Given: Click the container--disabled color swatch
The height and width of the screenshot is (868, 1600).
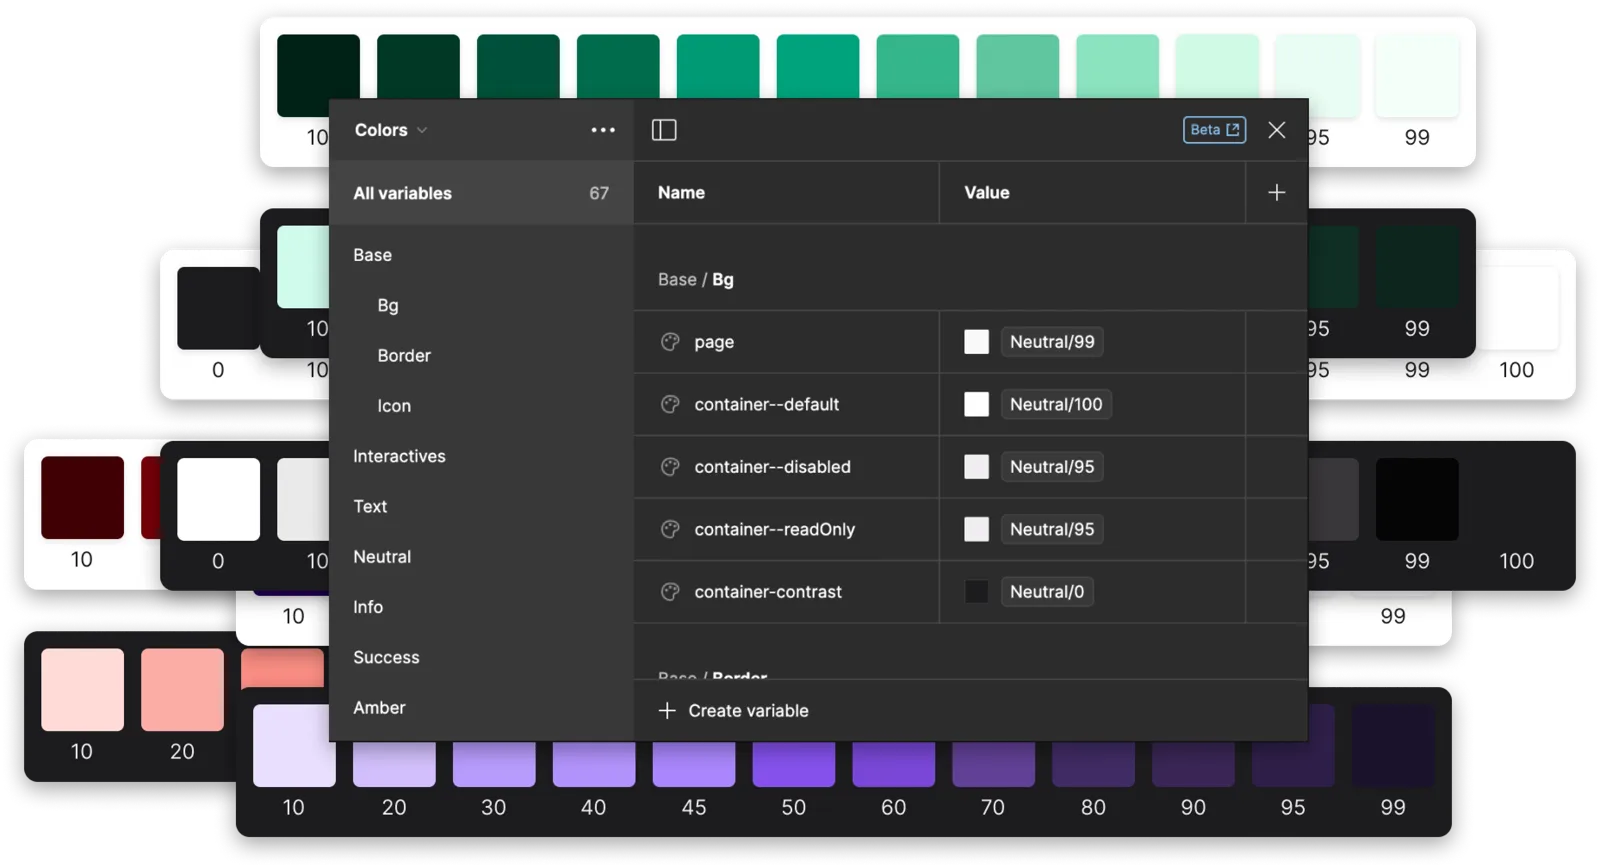Looking at the screenshot, I should 976,467.
